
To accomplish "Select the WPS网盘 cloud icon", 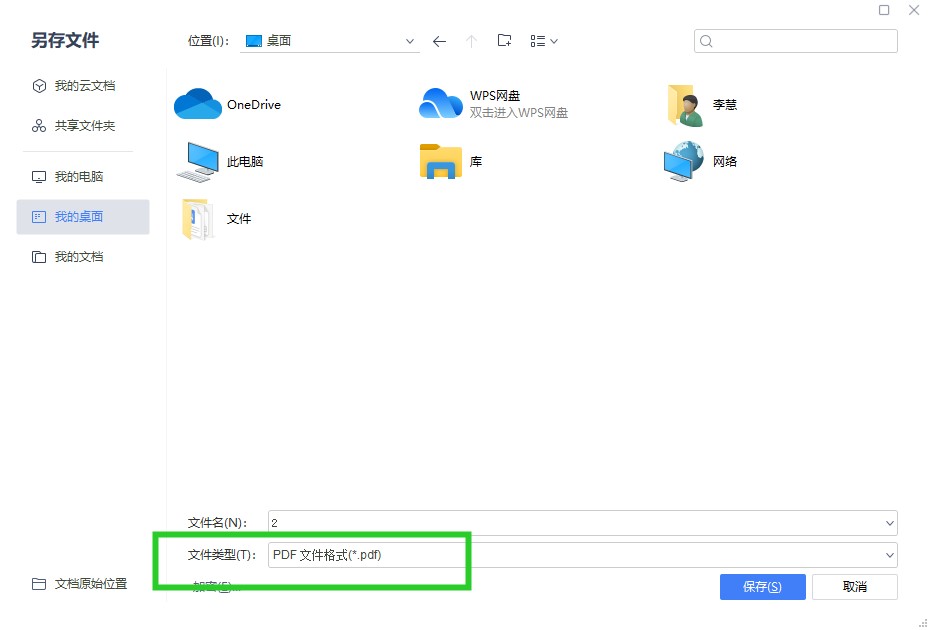I will [x=441, y=103].
